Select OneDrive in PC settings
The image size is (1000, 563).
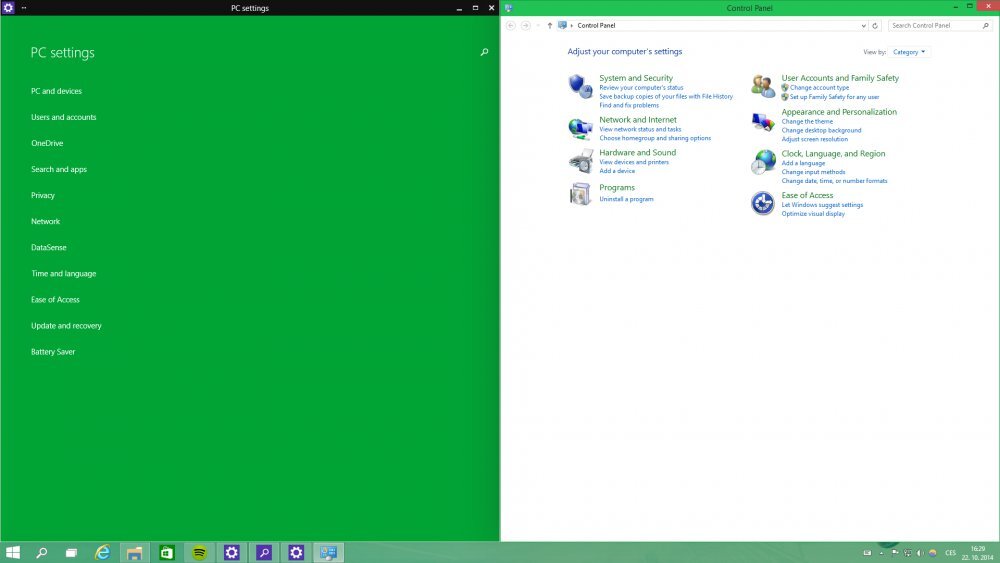pos(47,143)
